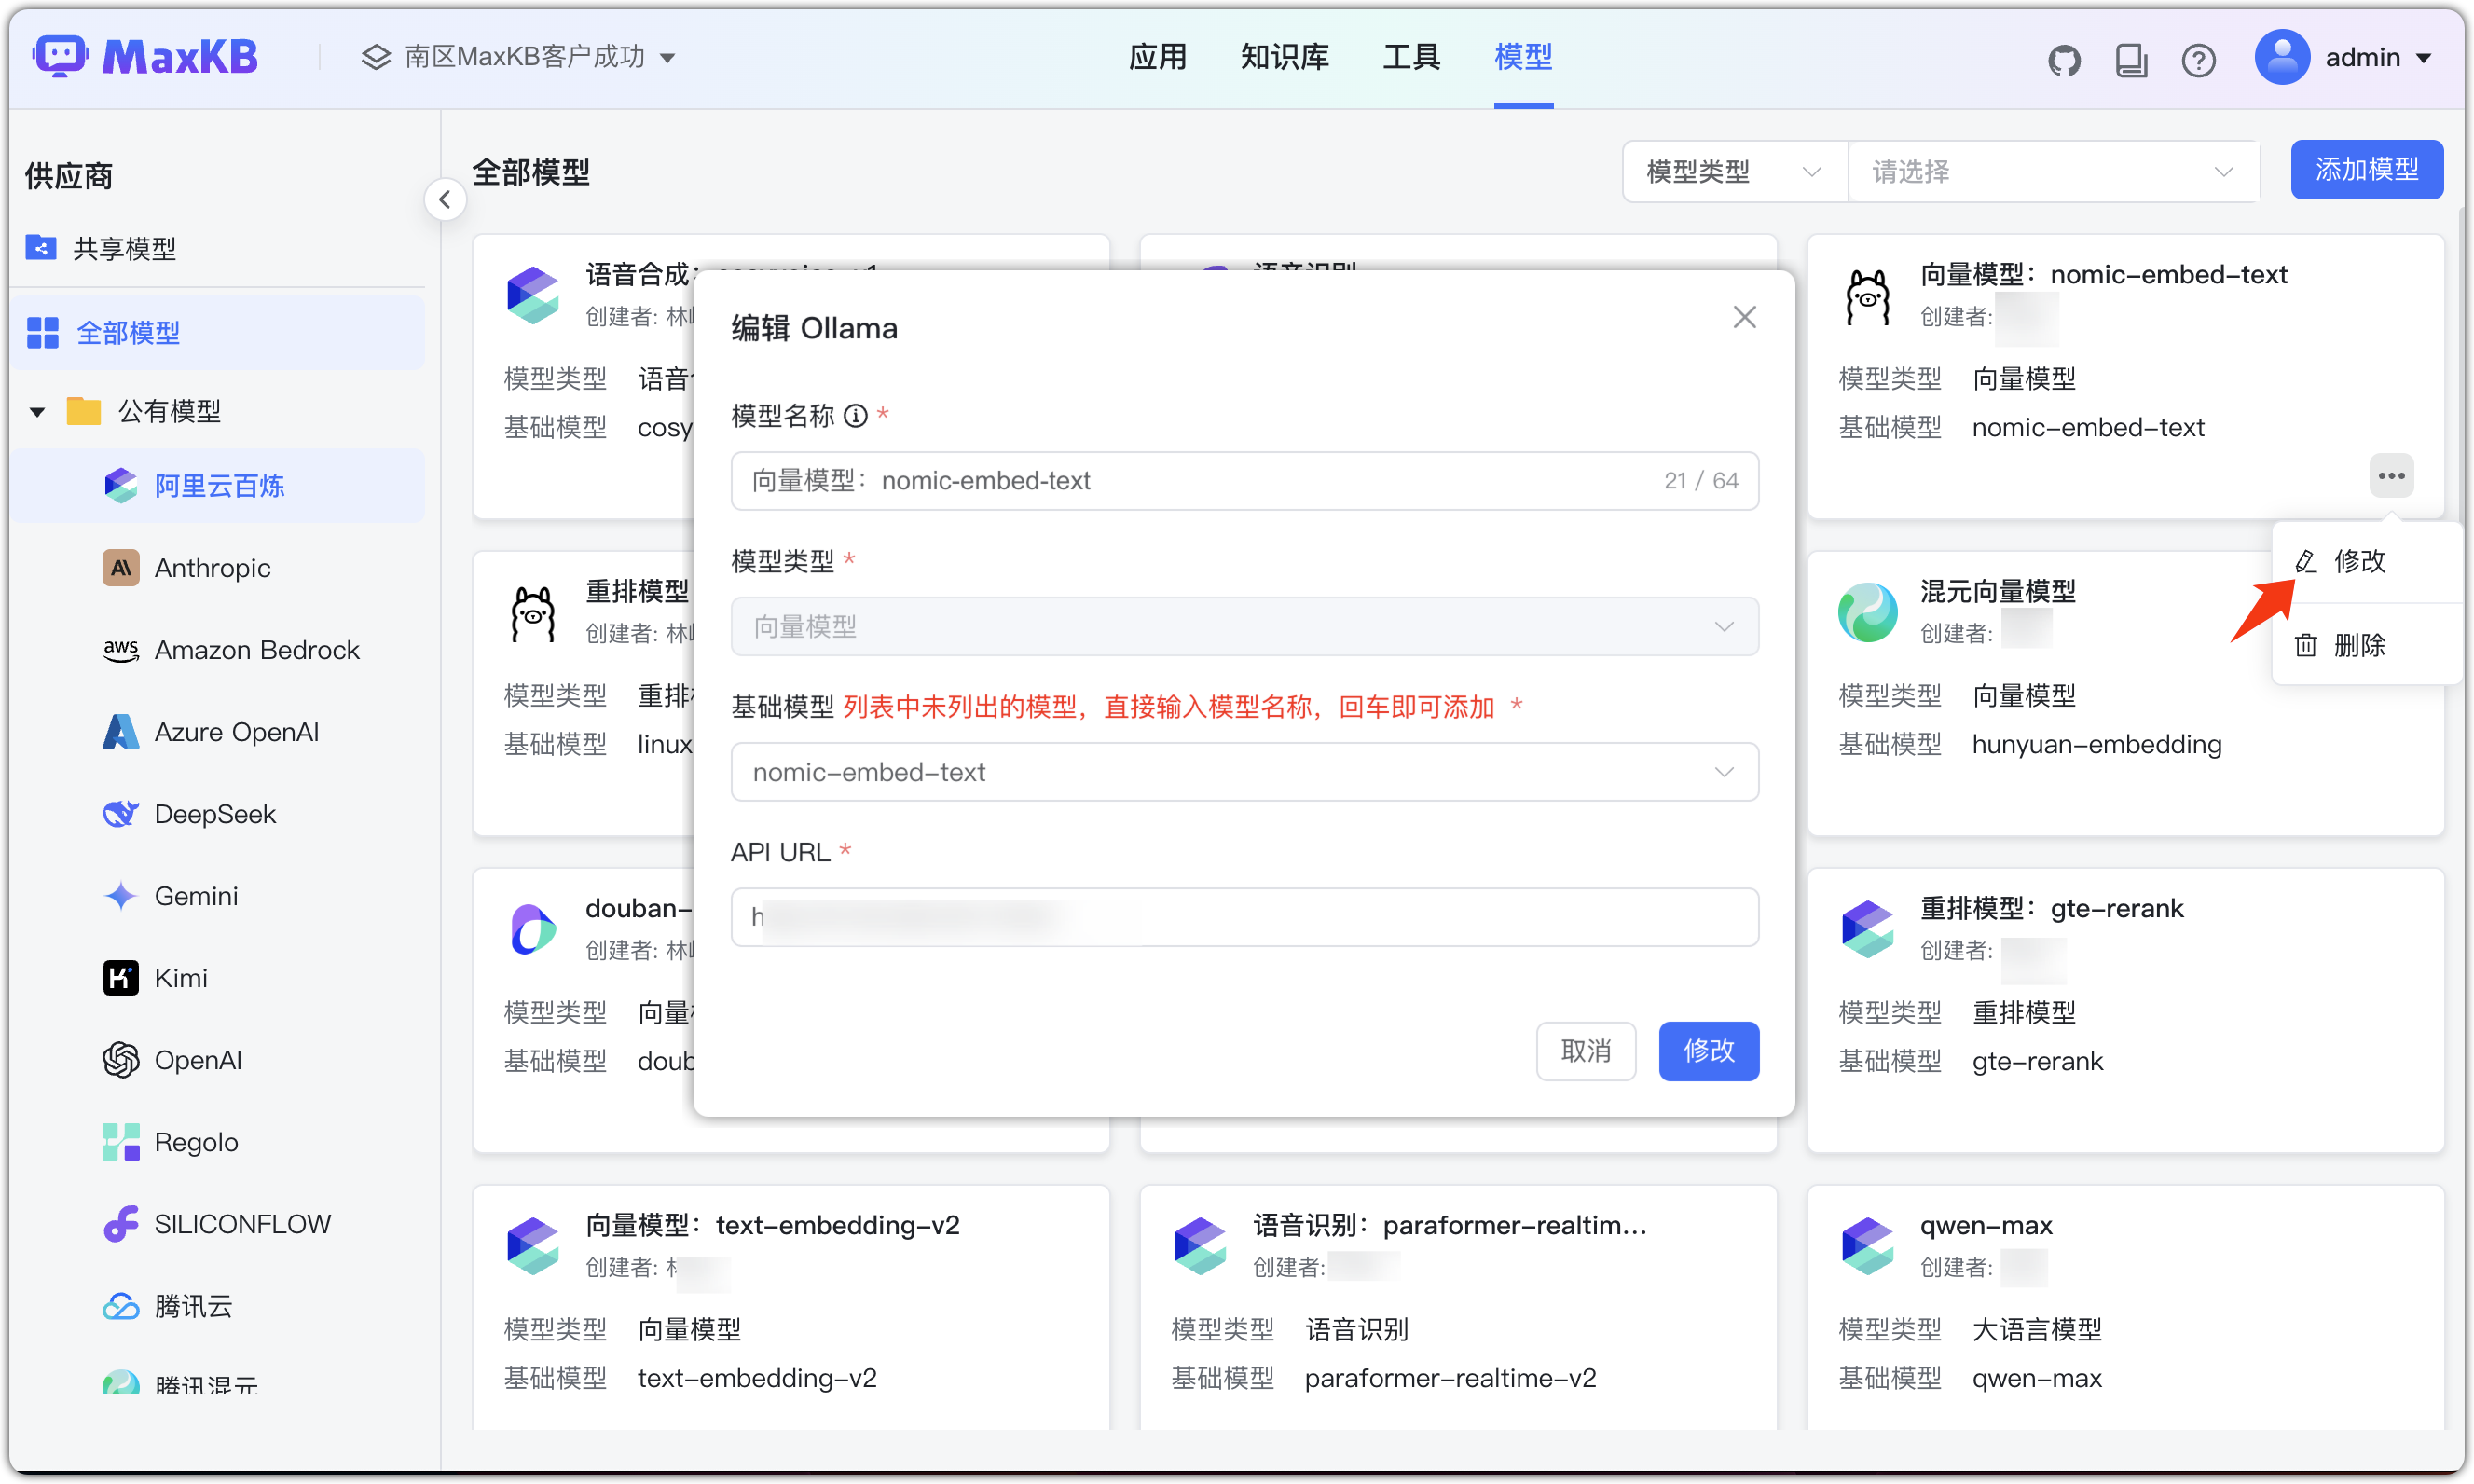Click the 混元向量模型 card logo
This screenshot has width=2474, height=1484.
click(x=1867, y=612)
